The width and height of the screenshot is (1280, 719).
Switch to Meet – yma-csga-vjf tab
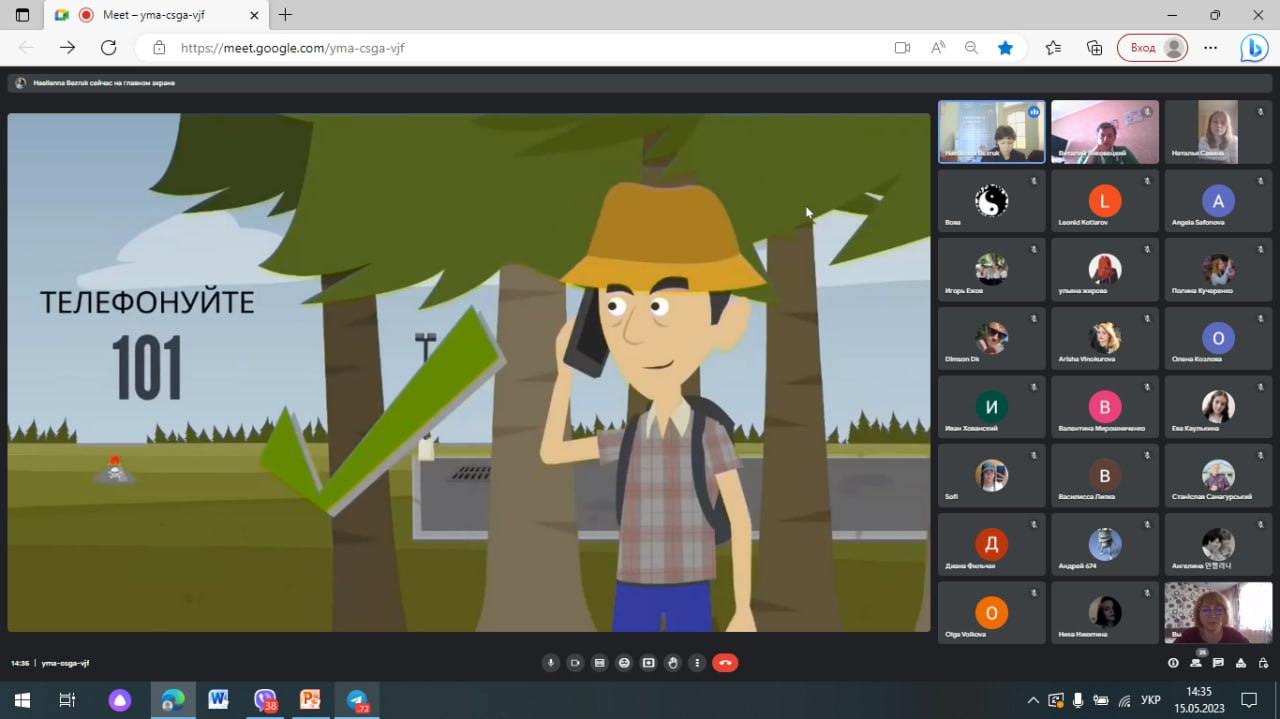(x=155, y=15)
